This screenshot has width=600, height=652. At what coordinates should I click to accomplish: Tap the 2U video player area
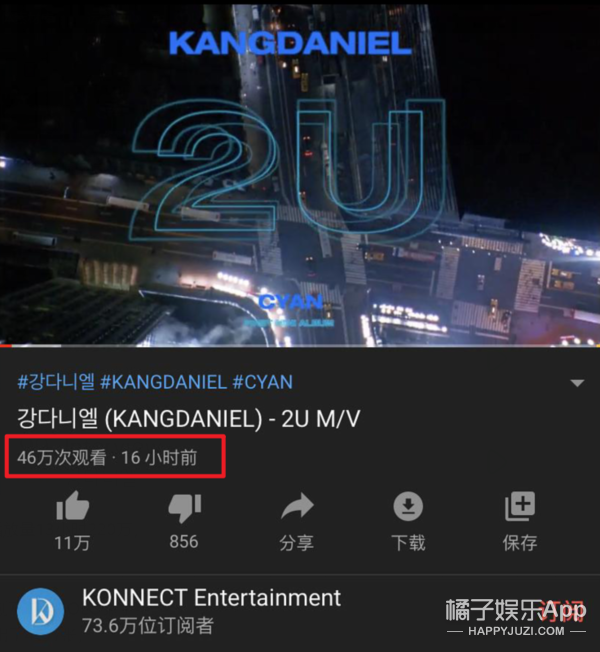[300, 173]
